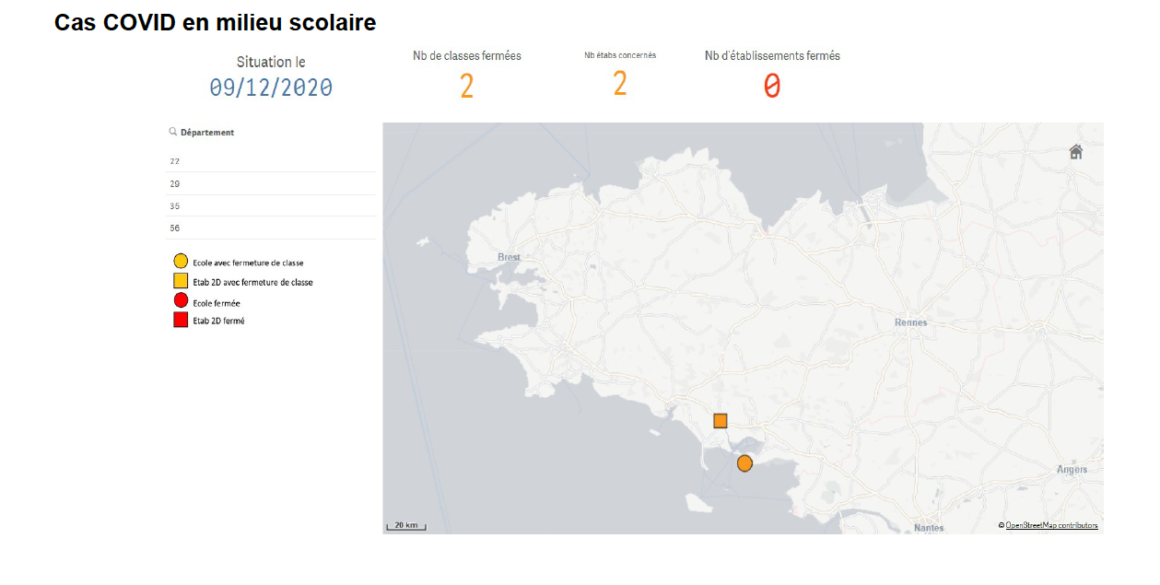This screenshot has width=1160, height=585.
Task: Filter by département 56
Action: pos(271,228)
